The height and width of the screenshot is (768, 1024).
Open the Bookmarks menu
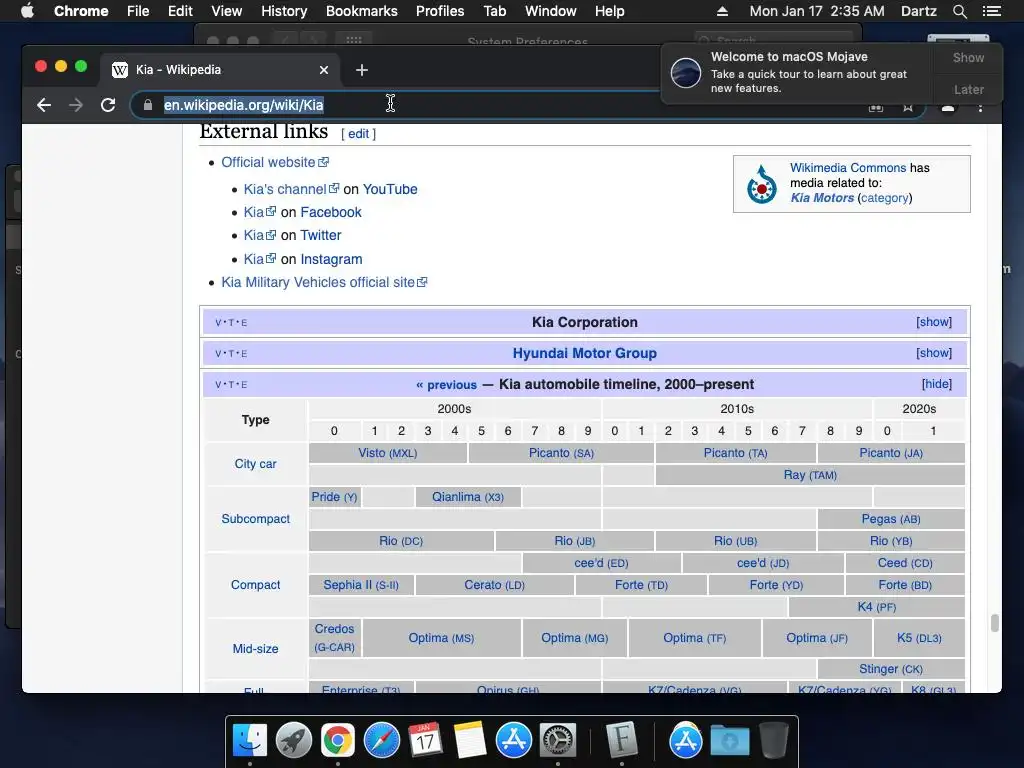click(362, 11)
